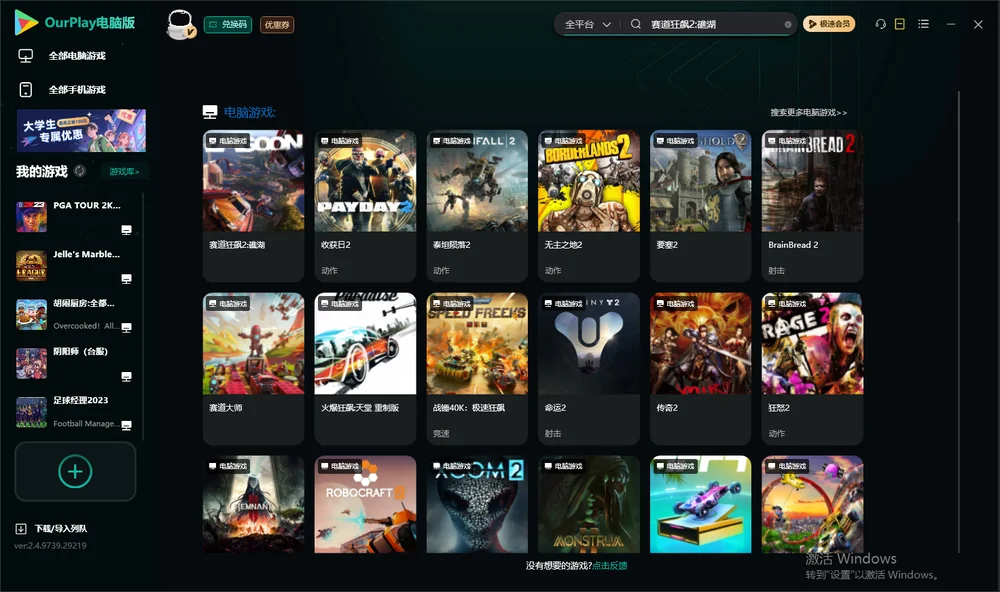The width and height of the screenshot is (1000, 592).
Task: Click the 极速会员 membership button
Action: (x=829, y=24)
